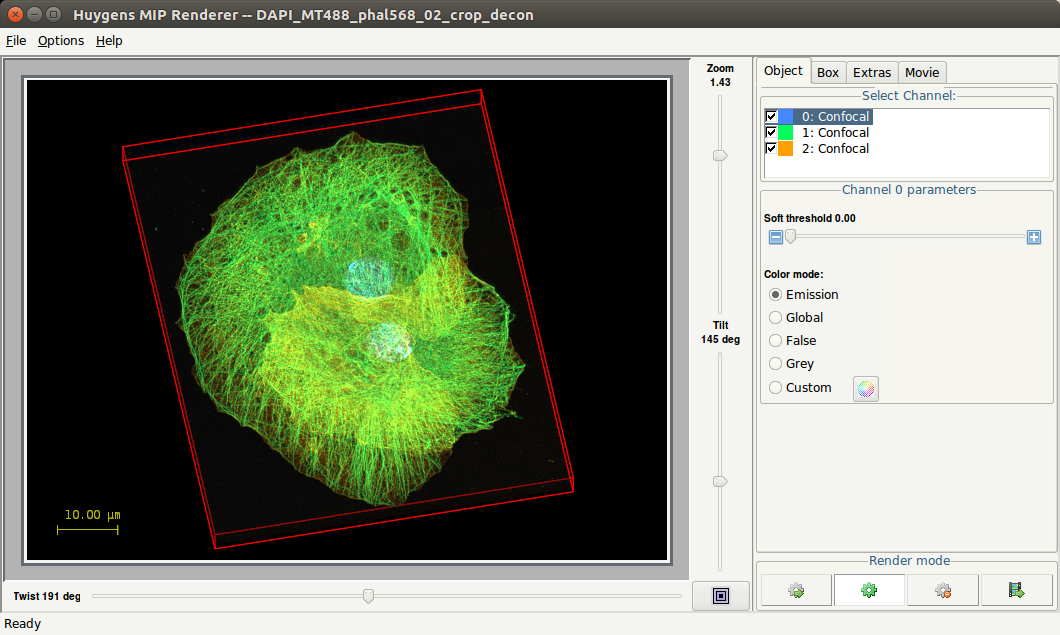Switch to the Movie tab
The image size is (1060, 635).
point(922,73)
